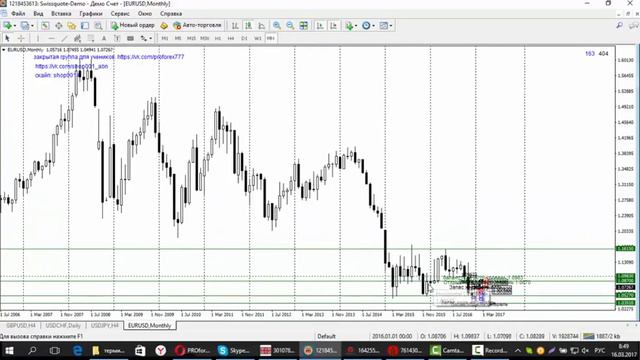This screenshot has height=360, width=640.
Task: Open the Periods clock icon
Action: coord(366,26)
